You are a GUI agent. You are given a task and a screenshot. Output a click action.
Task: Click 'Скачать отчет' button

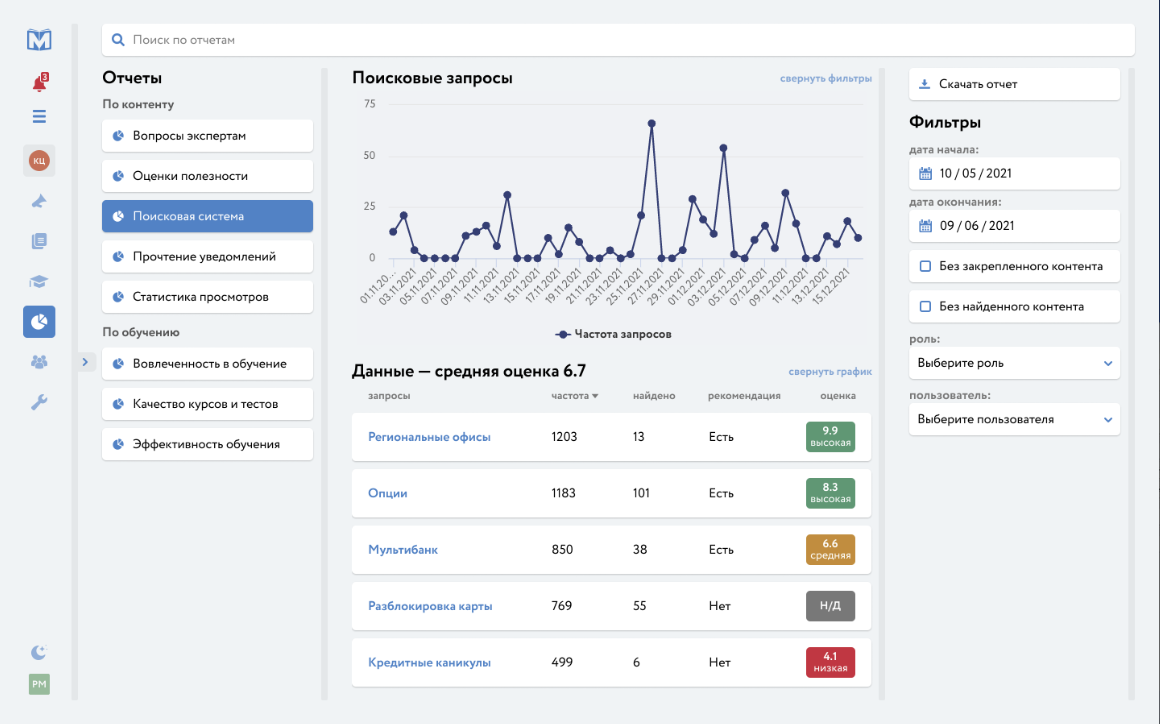[x=1014, y=84]
